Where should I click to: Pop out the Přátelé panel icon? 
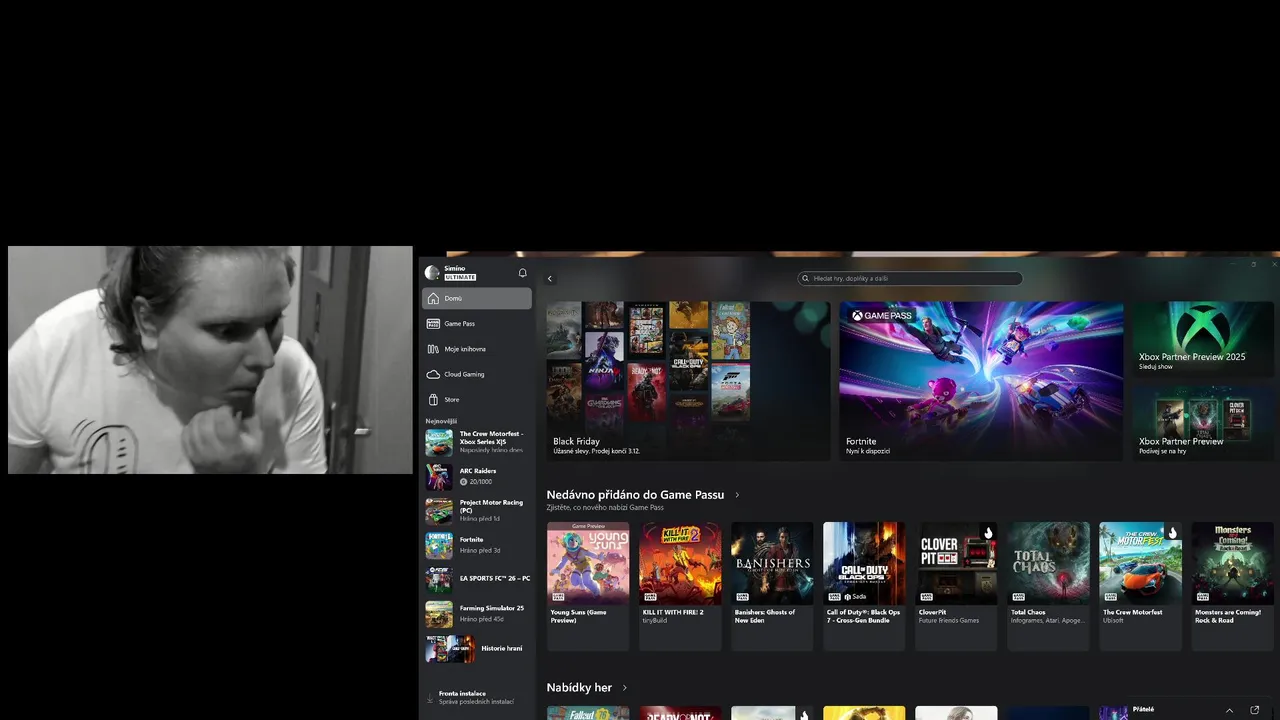click(x=1255, y=710)
